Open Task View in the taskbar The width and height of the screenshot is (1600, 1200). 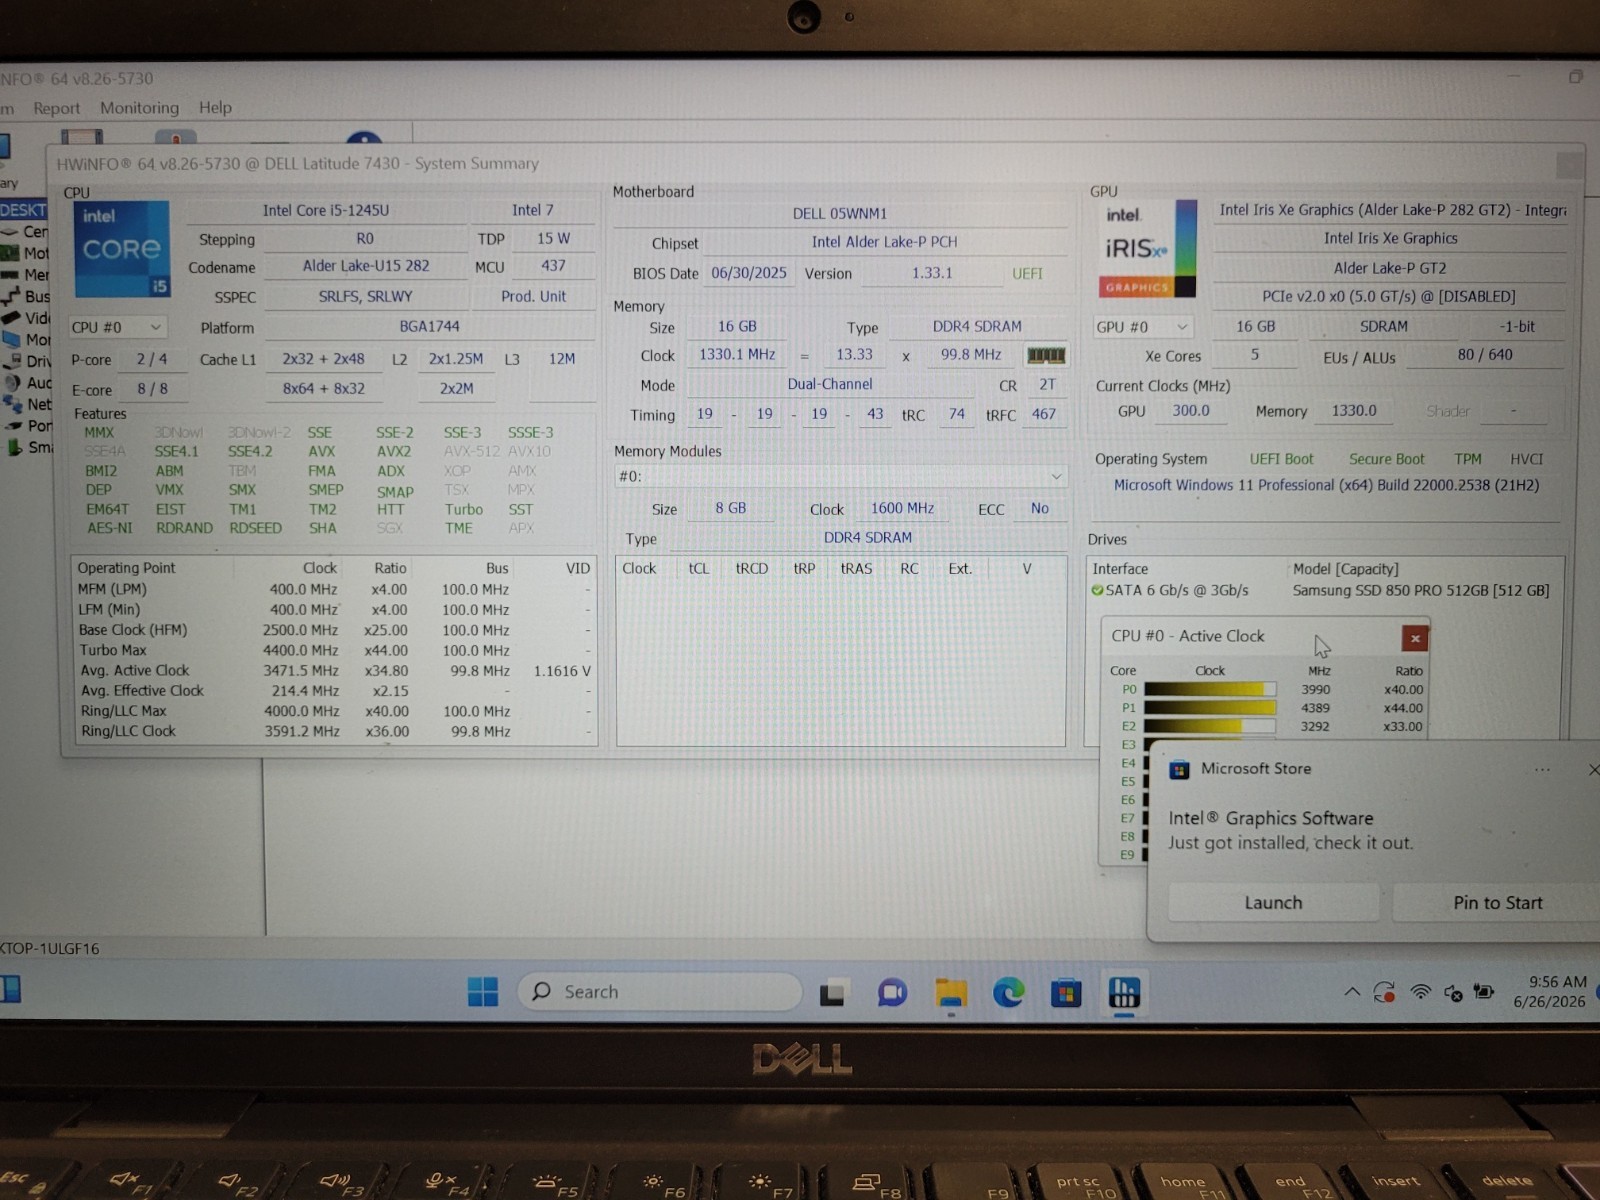click(832, 993)
